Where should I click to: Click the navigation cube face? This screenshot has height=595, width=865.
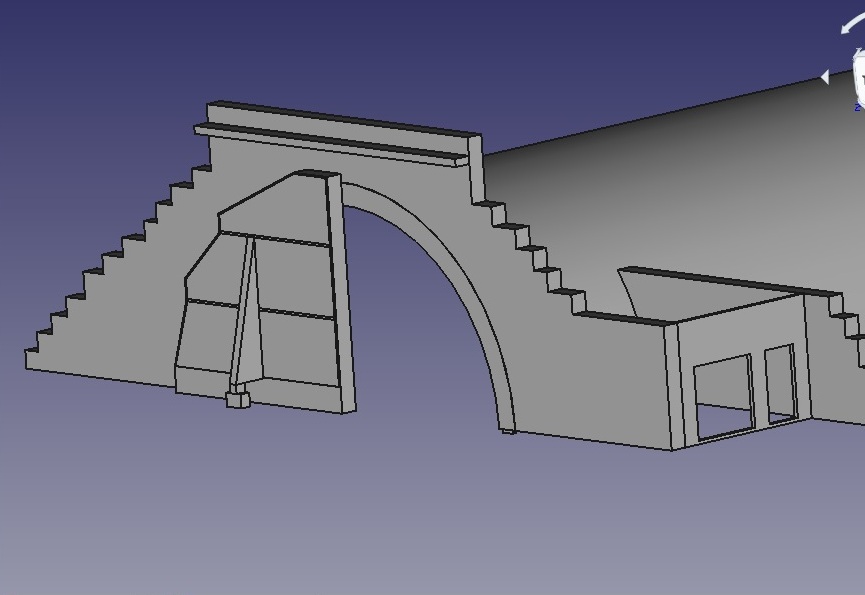[860, 78]
